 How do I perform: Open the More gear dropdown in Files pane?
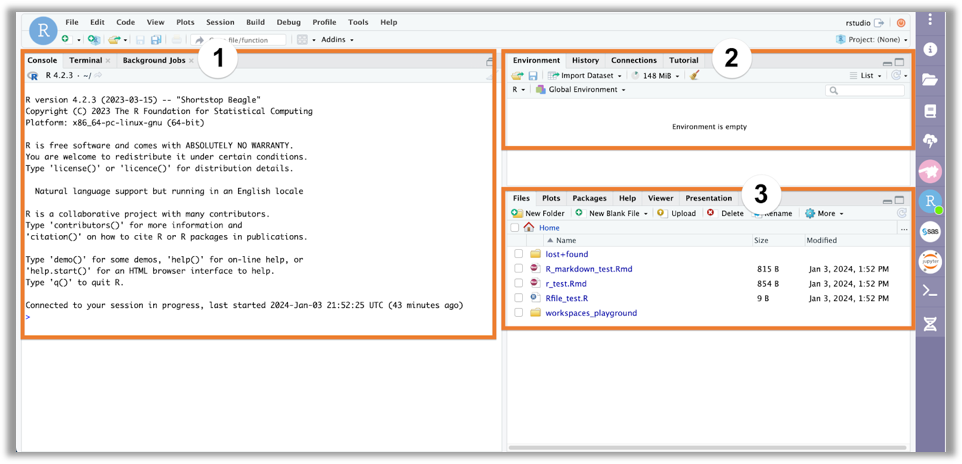(x=825, y=213)
